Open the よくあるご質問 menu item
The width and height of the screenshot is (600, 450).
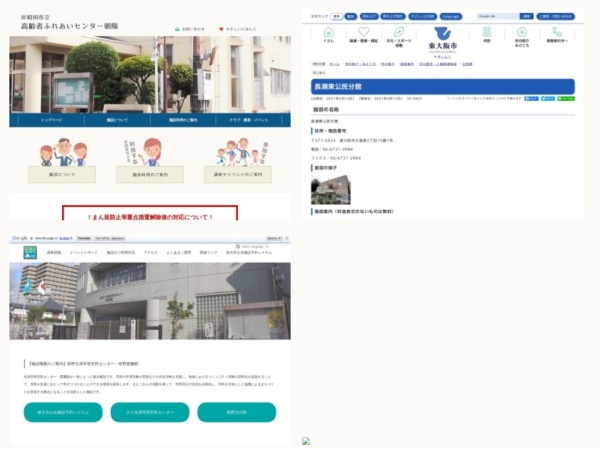click(x=179, y=253)
